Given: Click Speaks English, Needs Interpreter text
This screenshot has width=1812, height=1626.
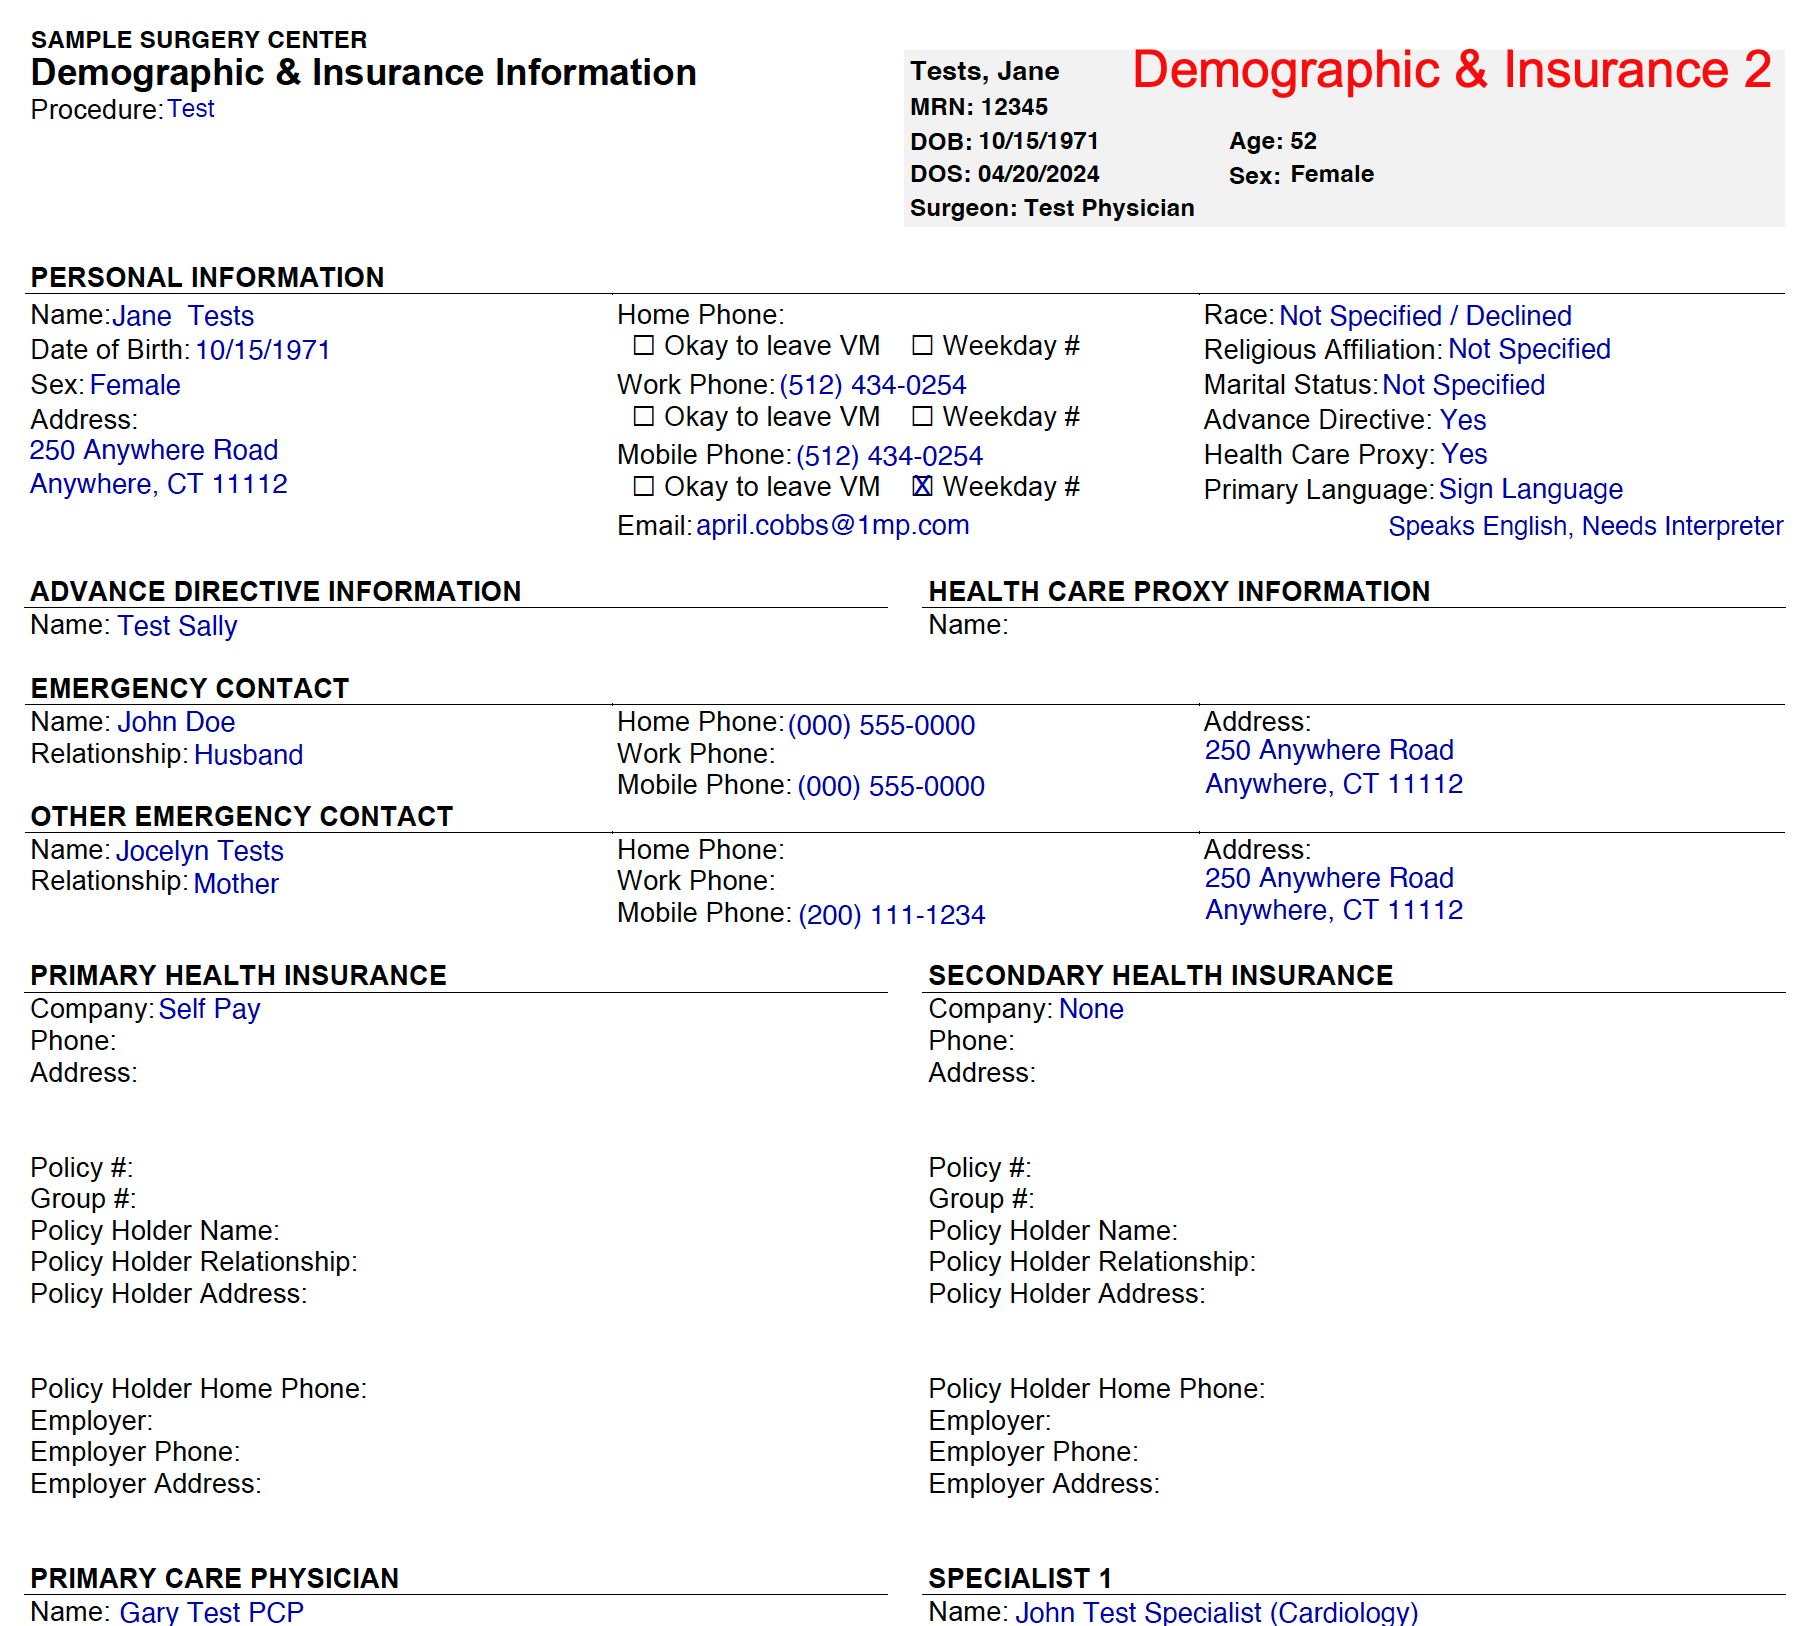Looking at the screenshot, I should pos(1585,526).
